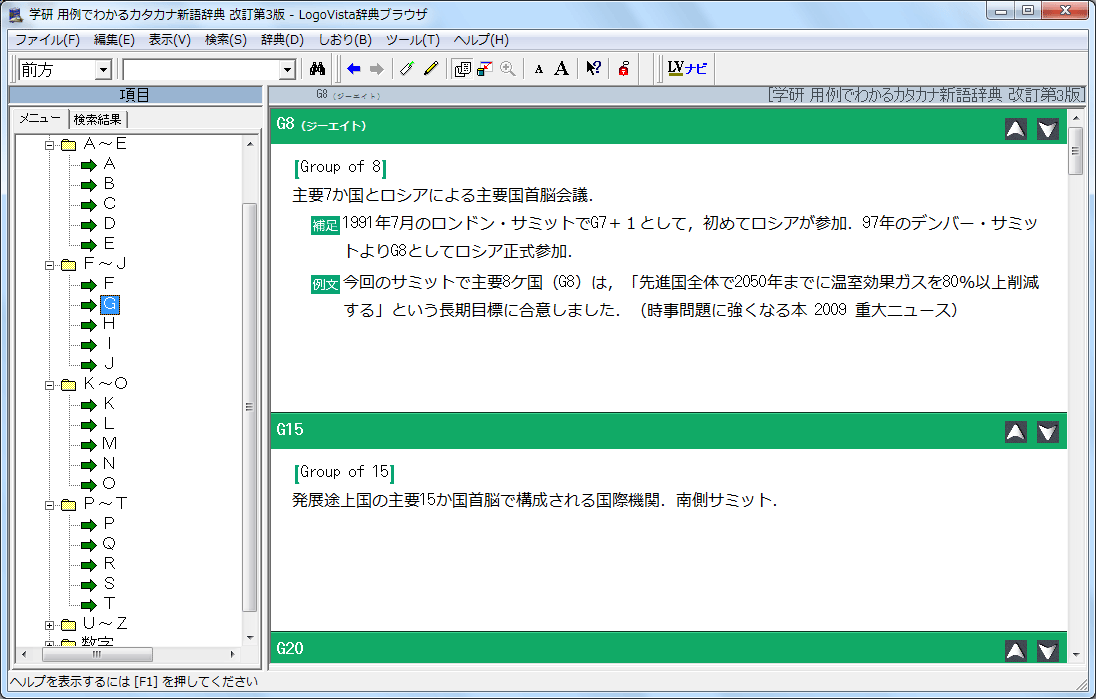The width and height of the screenshot is (1096, 699).
Task: Open the 辞典(D) menu
Action: pyautogui.click(x=282, y=40)
